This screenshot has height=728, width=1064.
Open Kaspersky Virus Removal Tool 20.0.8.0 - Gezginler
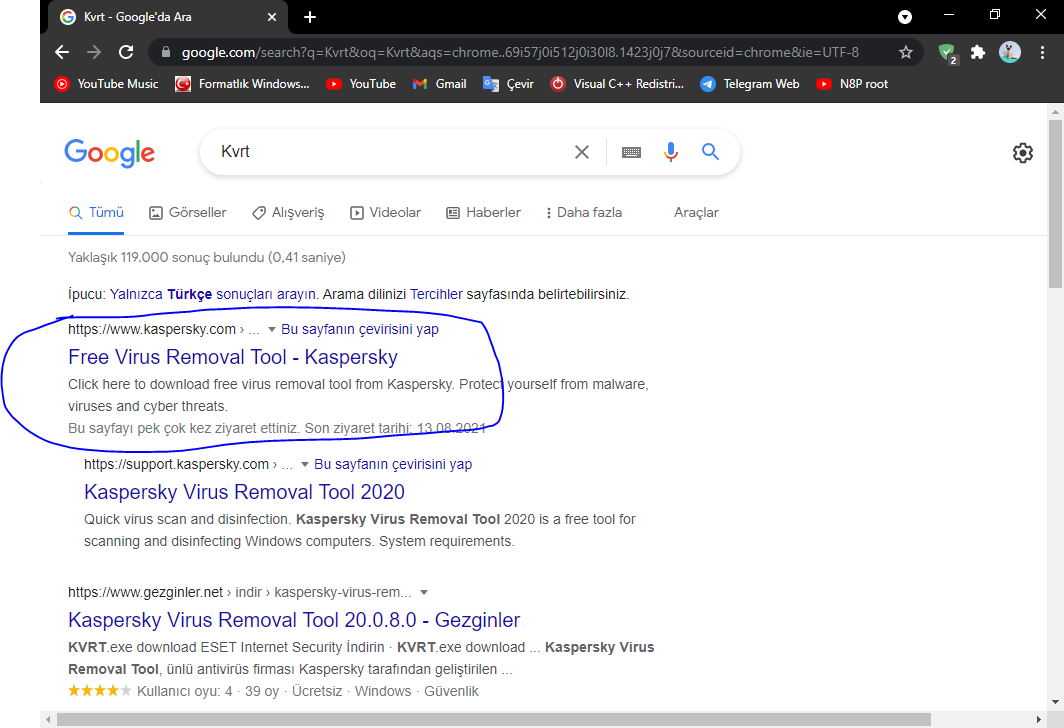coord(294,620)
